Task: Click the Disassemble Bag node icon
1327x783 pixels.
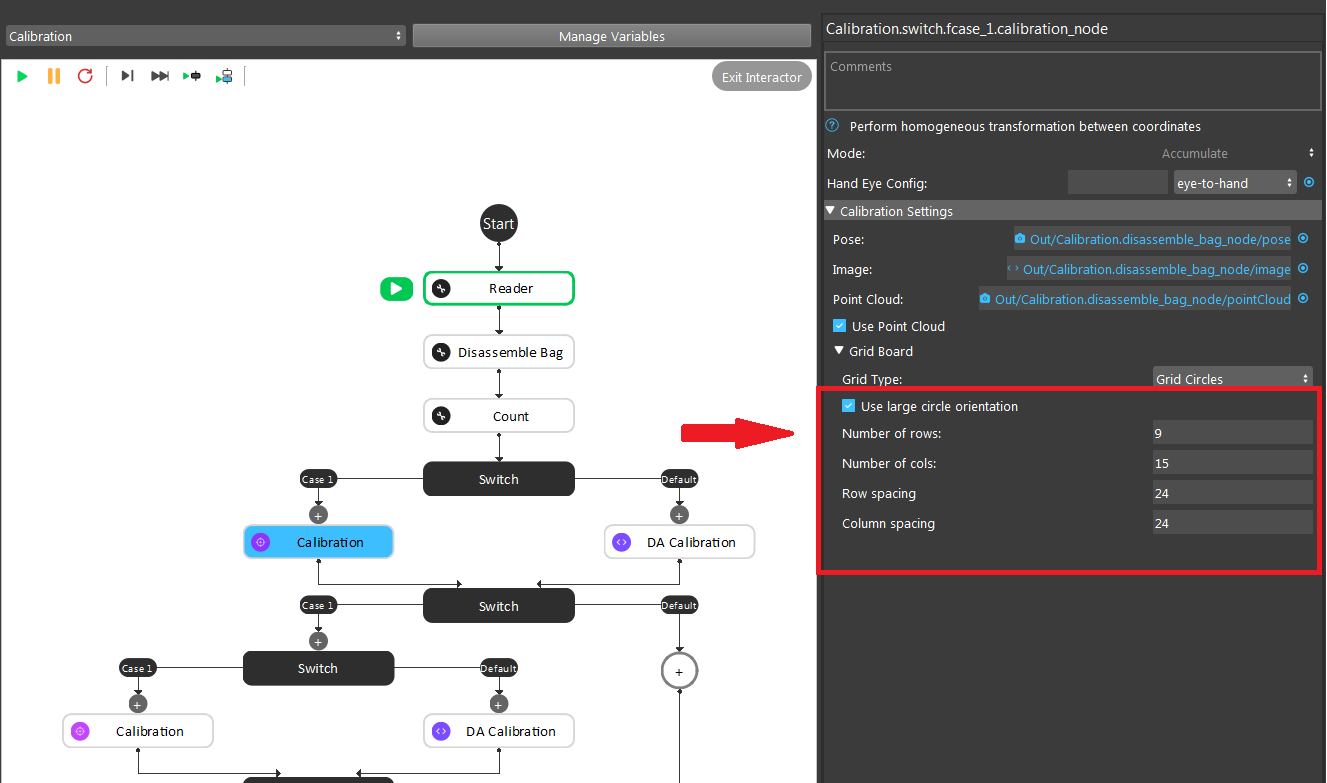Action: click(441, 352)
